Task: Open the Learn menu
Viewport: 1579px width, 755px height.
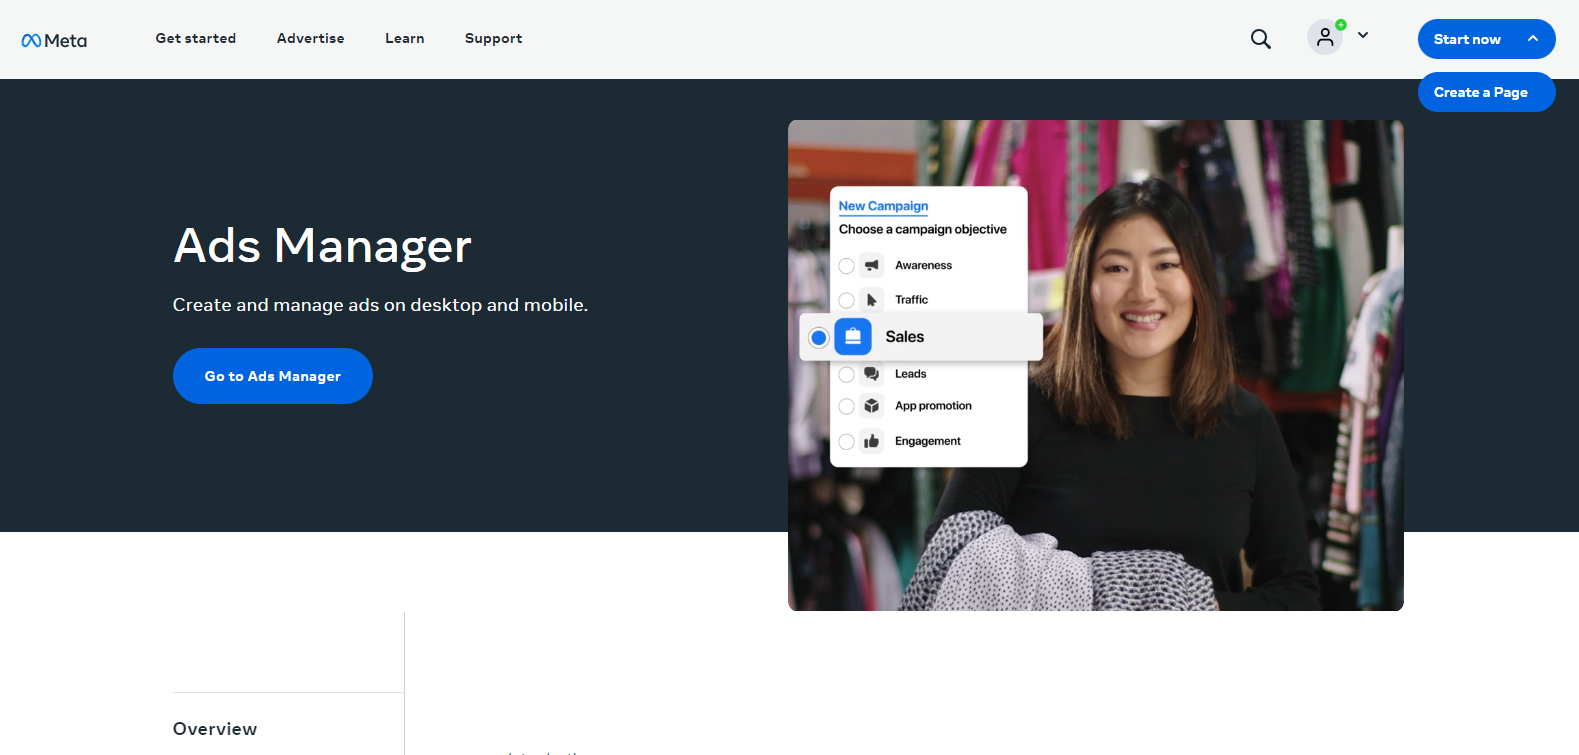Action: tap(405, 38)
